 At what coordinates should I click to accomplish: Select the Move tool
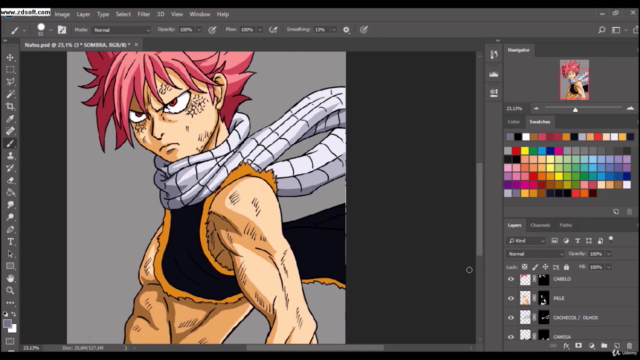10,58
